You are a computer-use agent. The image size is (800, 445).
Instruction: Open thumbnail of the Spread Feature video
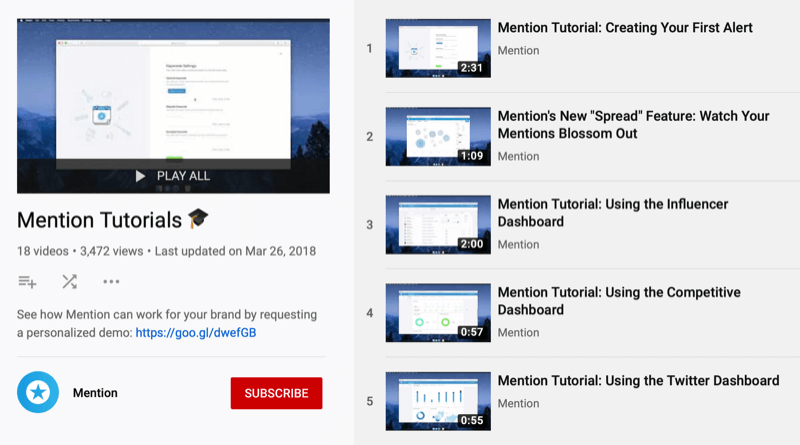click(438, 137)
